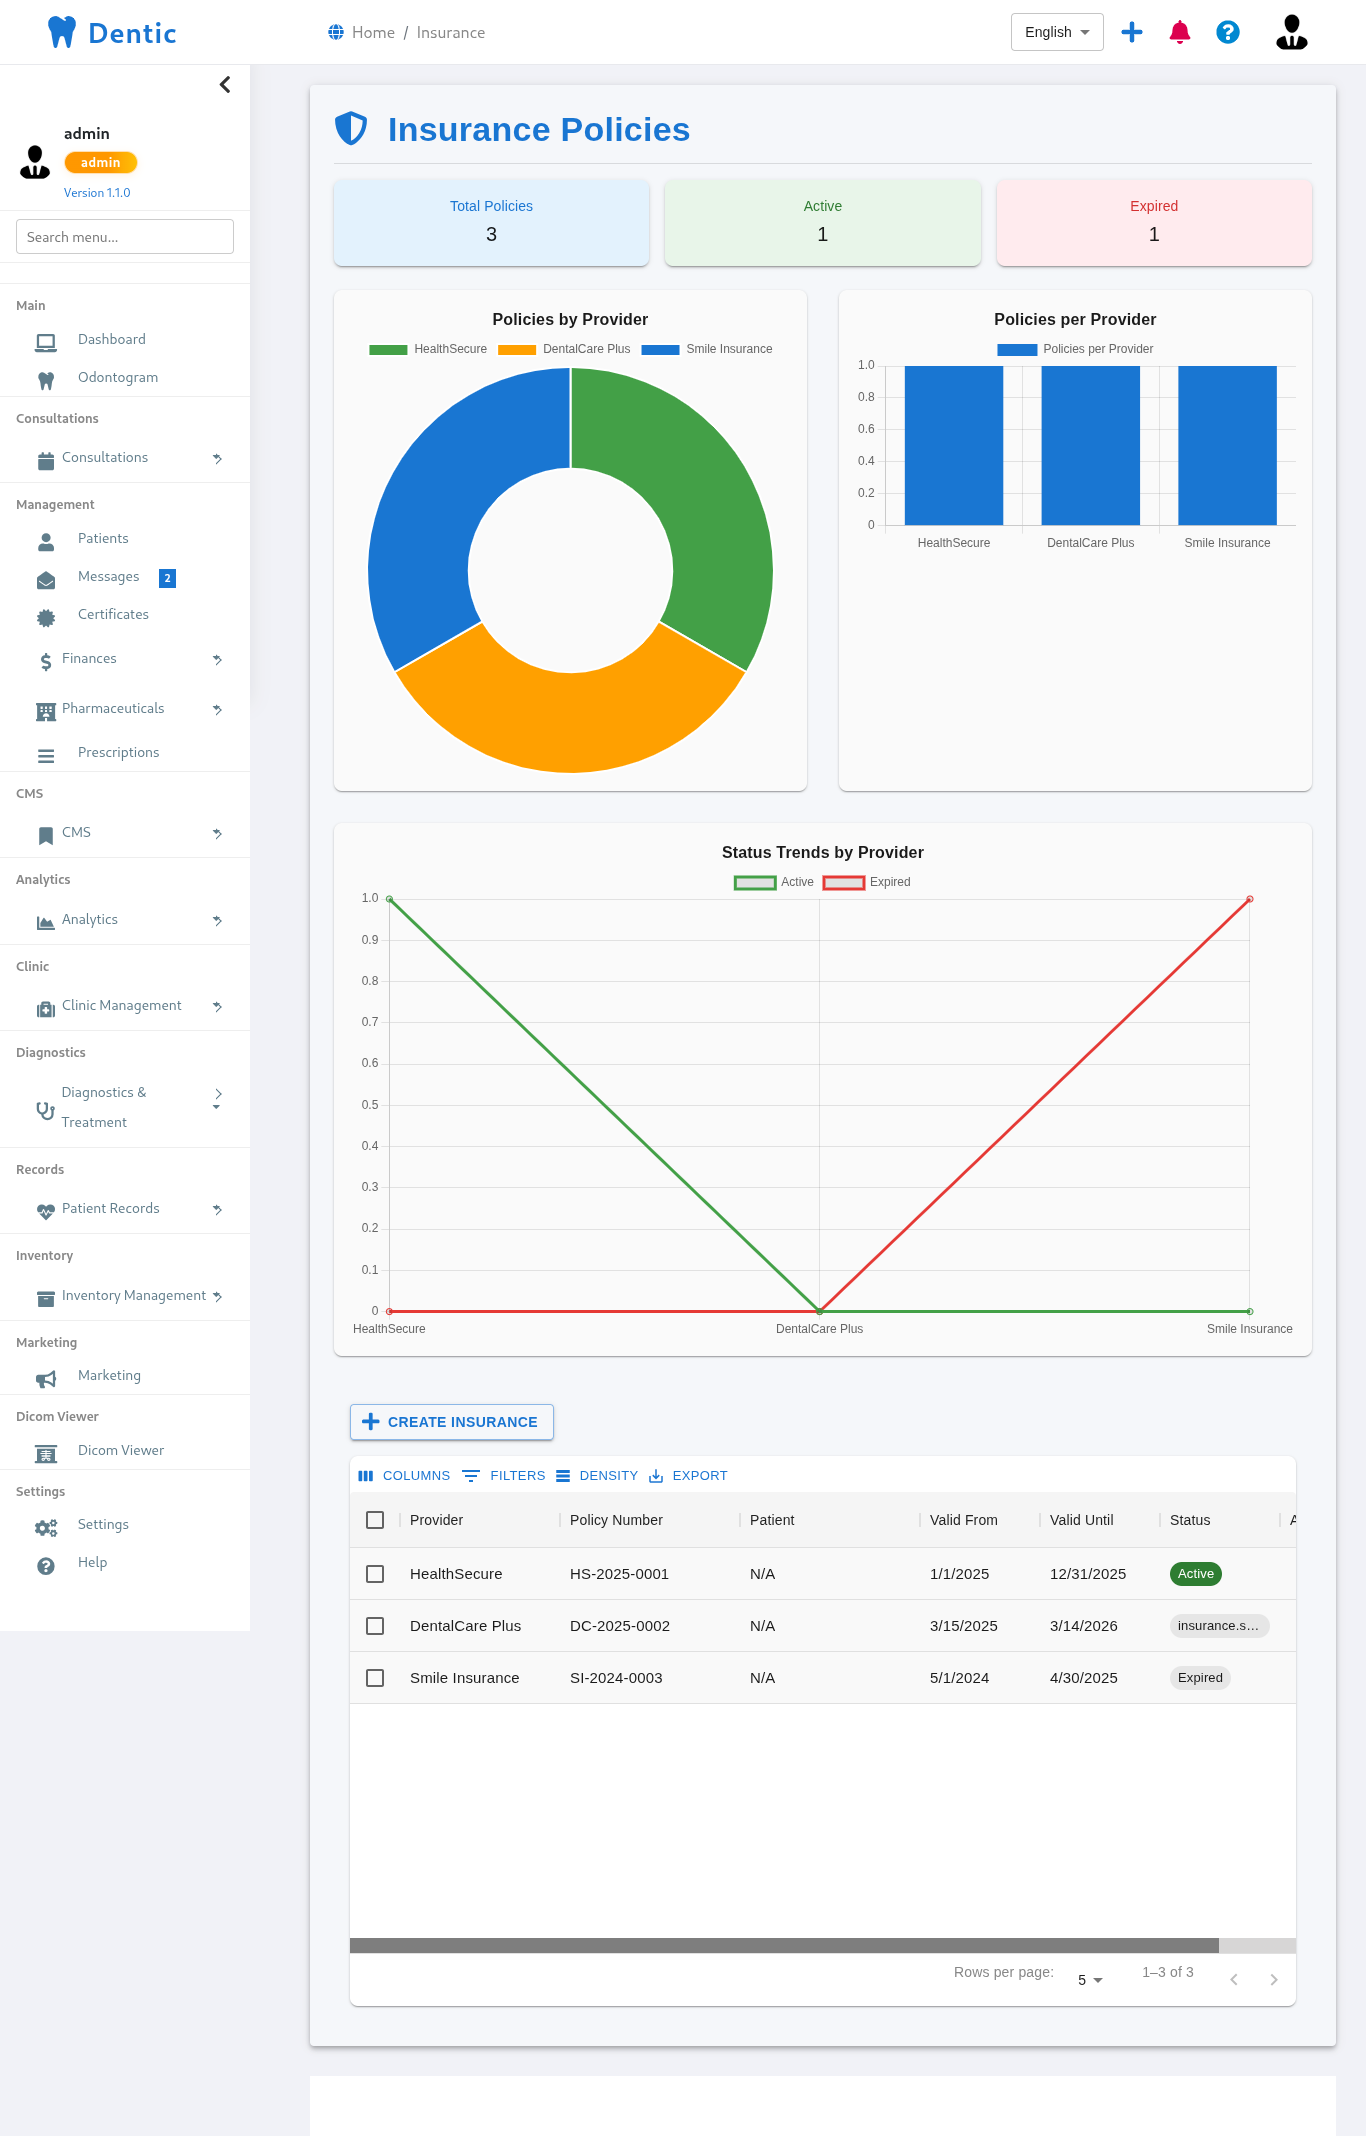
Task: Check the HealthSecure row checkbox
Action: coord(375,1574)
